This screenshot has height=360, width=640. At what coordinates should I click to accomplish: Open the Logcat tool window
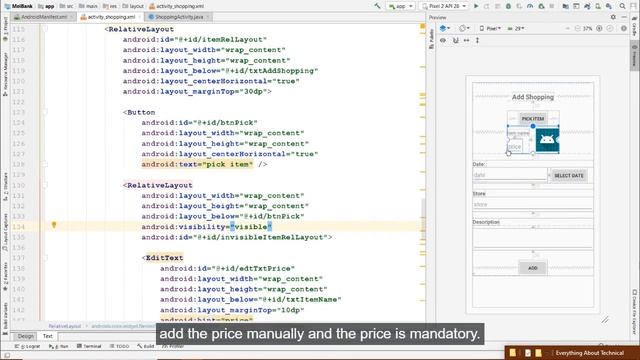coord(28,346)
